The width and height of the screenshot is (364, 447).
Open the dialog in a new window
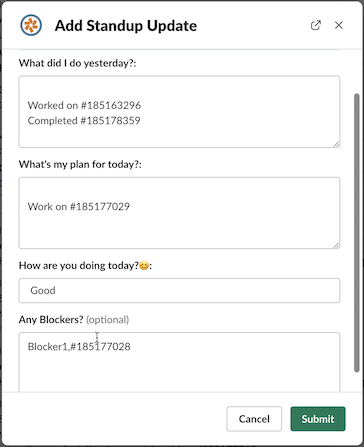point(315,25)
